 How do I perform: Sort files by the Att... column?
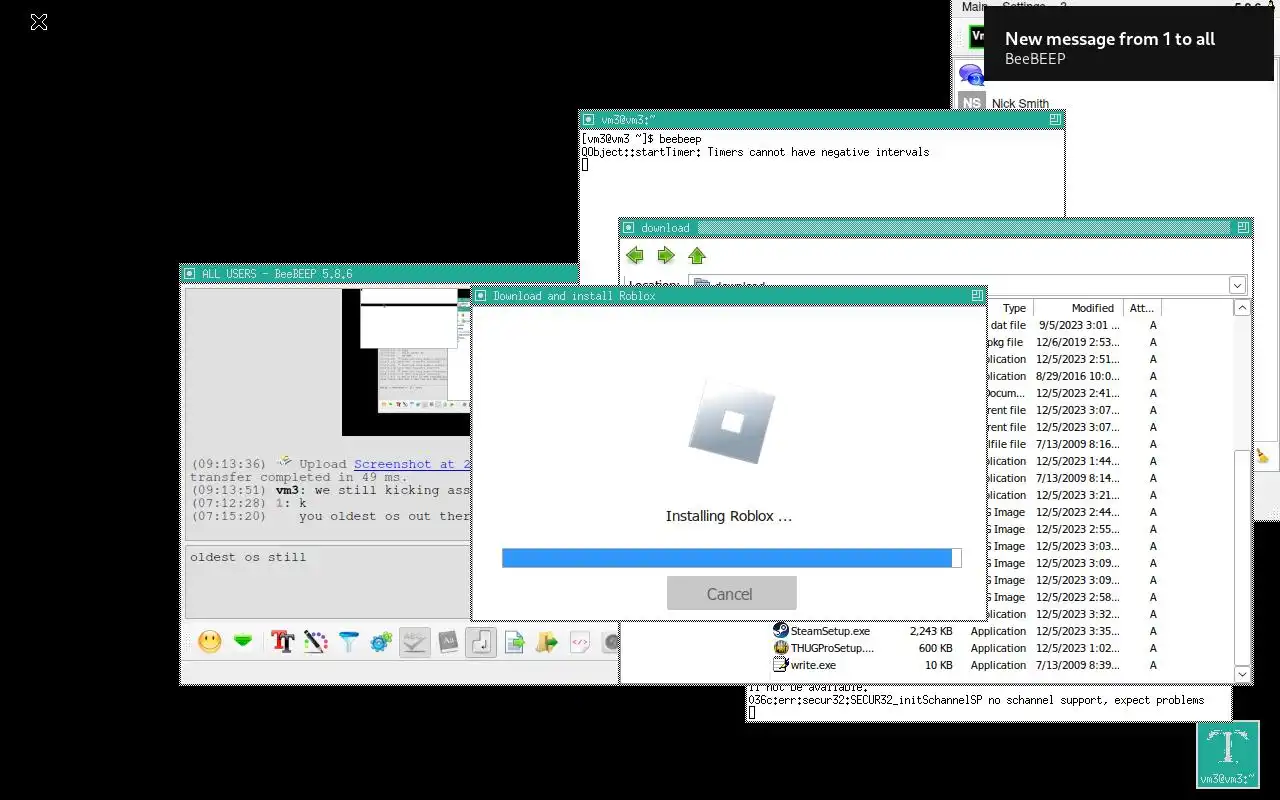click(x=1141, y=308)
